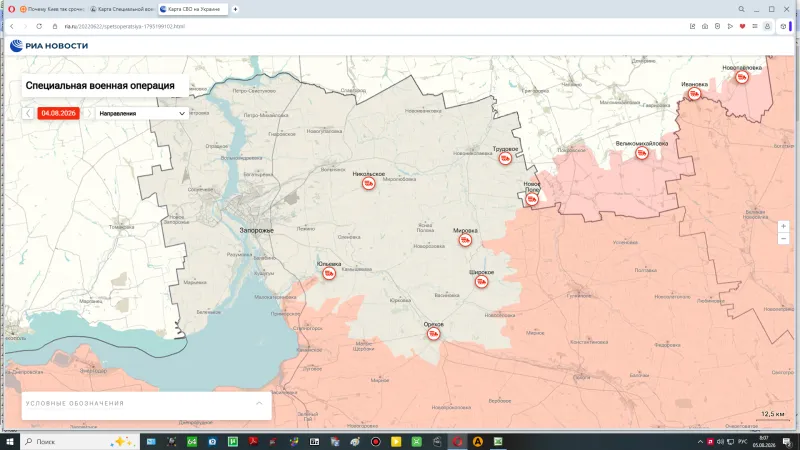Screen dimensions: 800x450
Task: Click the easy setup lines icon
Action: 755,26
